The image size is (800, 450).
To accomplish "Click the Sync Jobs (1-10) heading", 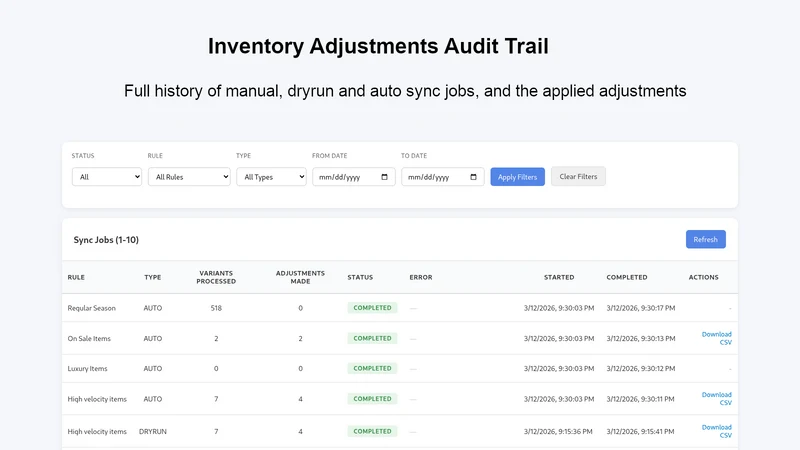I will click(106, 240).
